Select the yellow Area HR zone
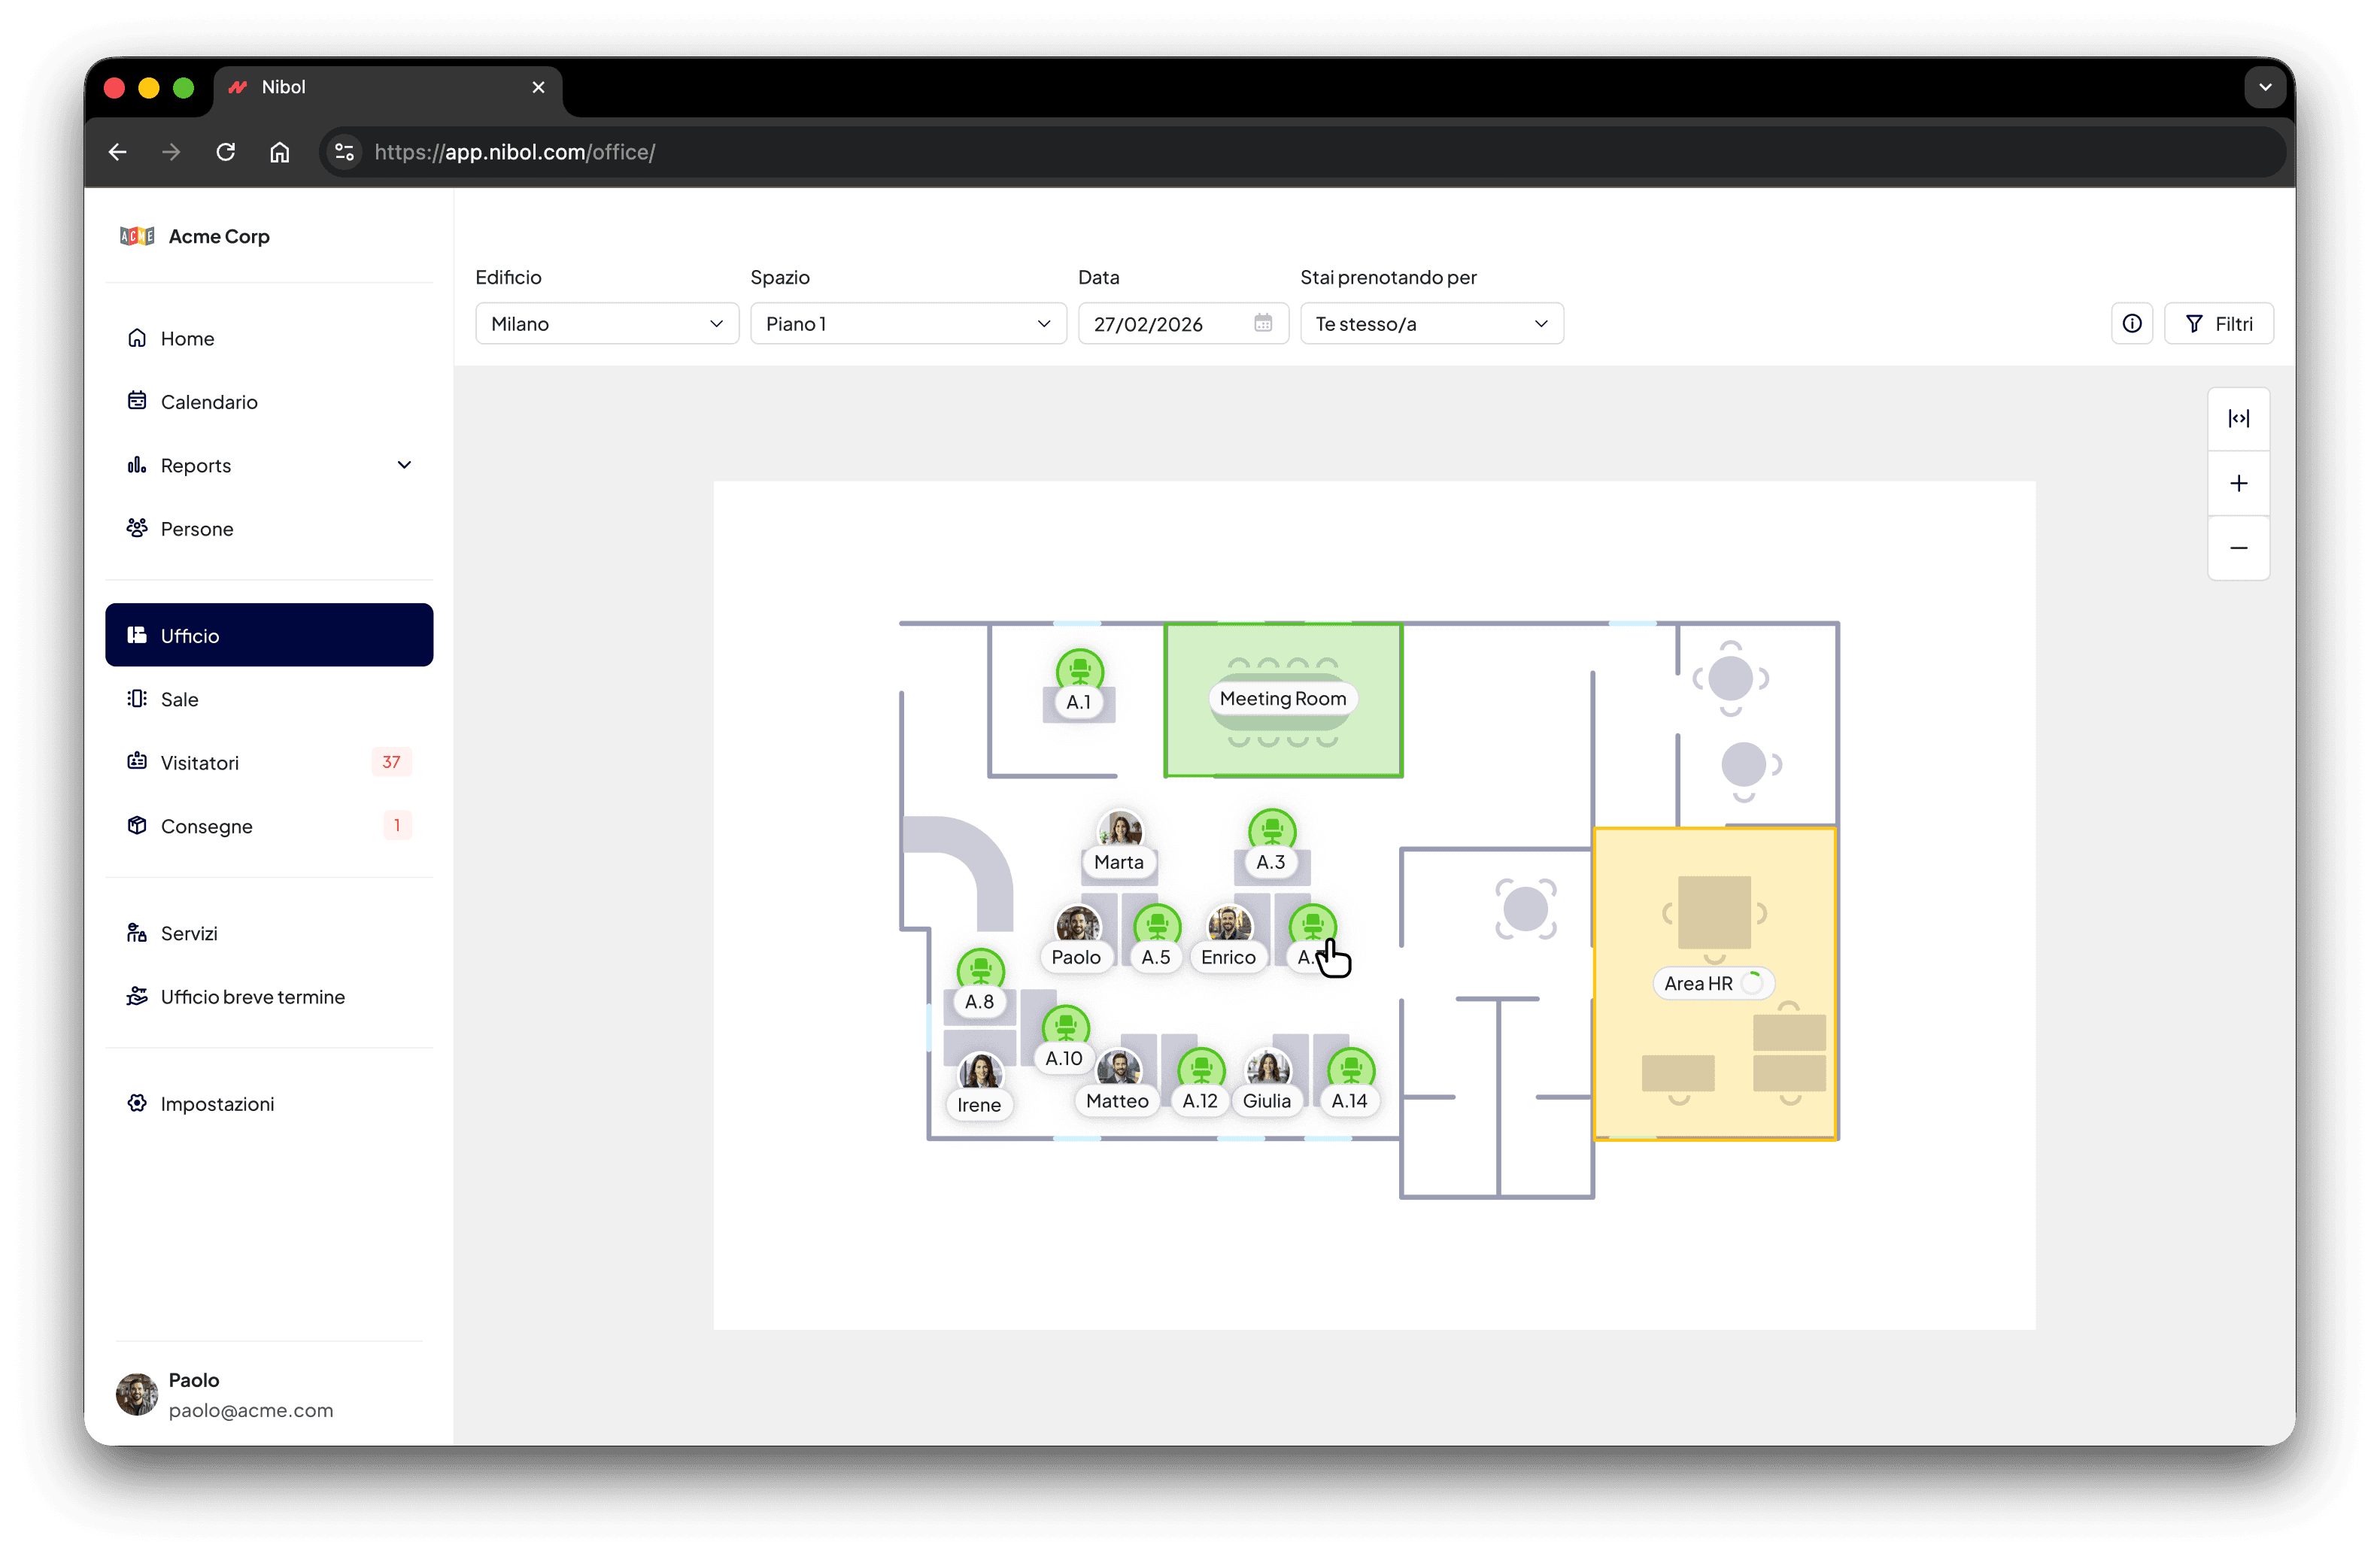Viewport: 2380px width, 1557px height. [x=1712, y=984]
